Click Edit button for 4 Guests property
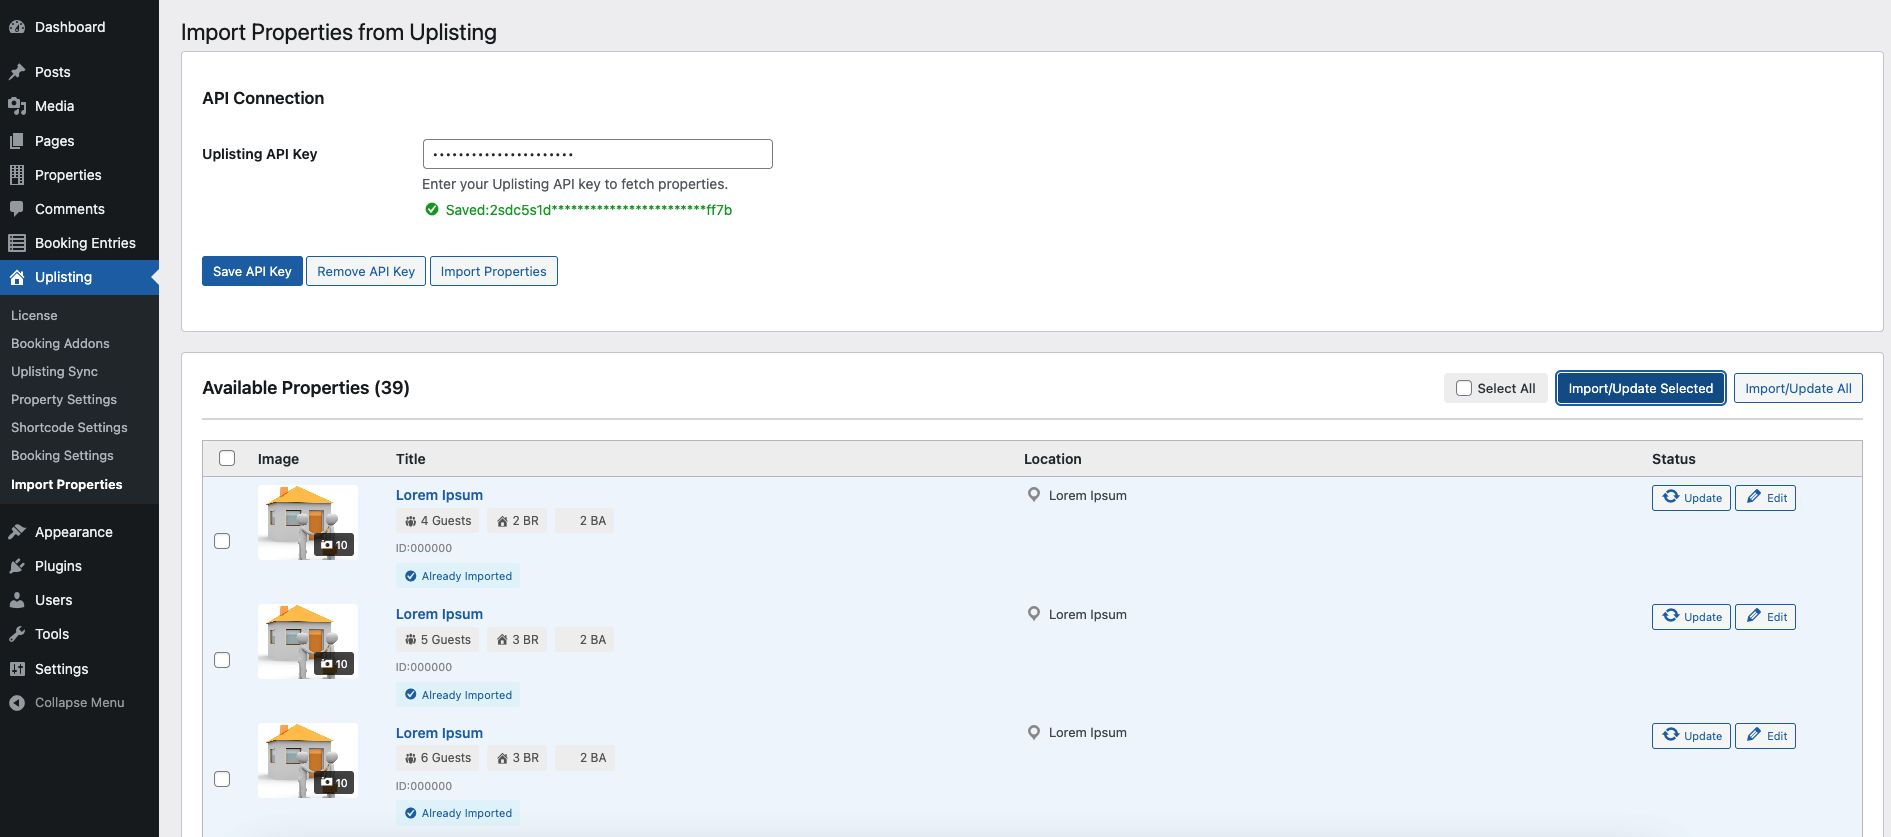 [1765, 498]
